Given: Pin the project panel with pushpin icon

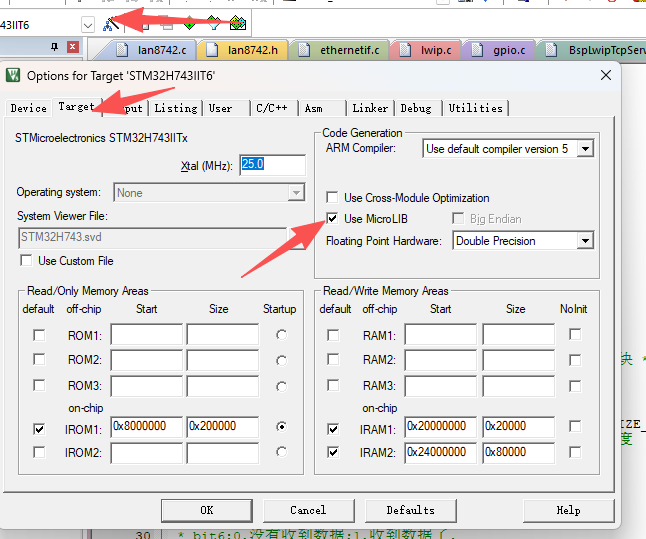Looking at the screenshot, I should point(52,47).
